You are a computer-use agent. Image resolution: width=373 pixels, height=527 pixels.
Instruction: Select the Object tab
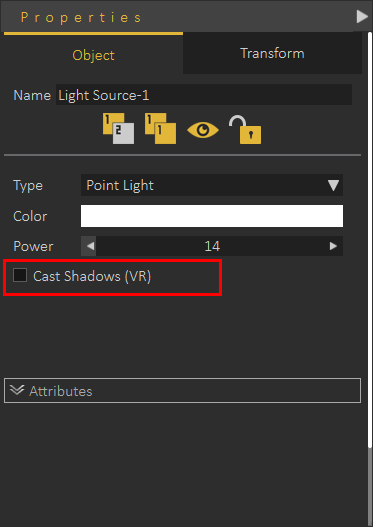pyautogui.click(x=93, y=55)
